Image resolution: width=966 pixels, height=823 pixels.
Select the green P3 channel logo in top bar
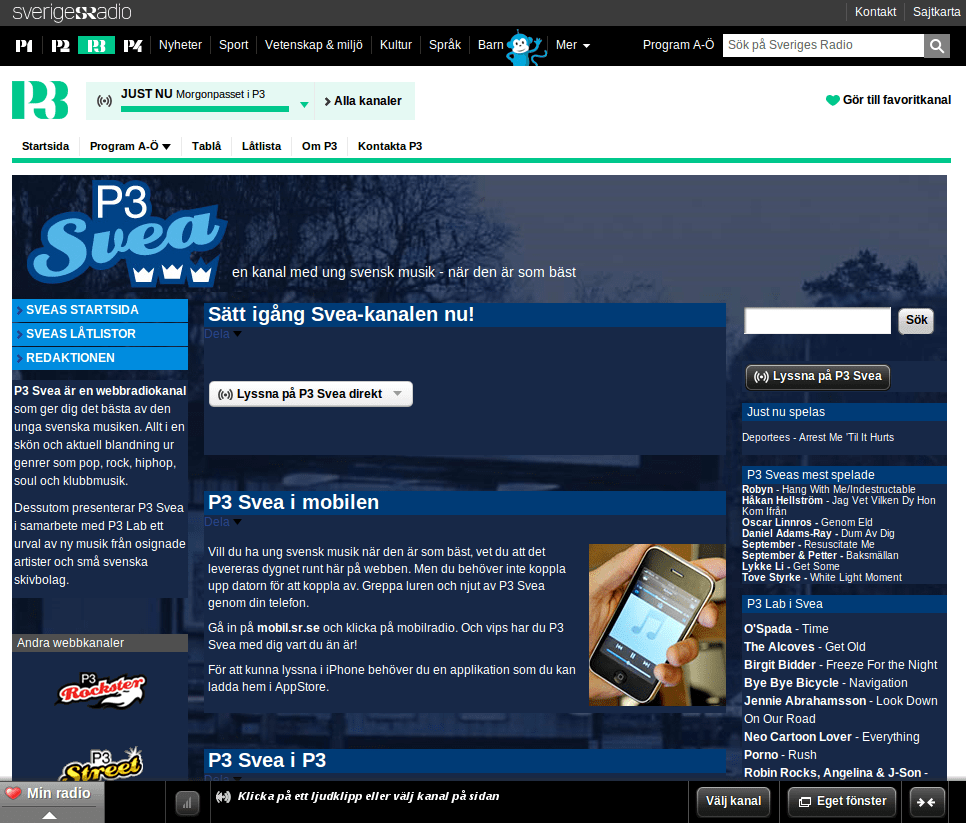[x=96, y=46]
